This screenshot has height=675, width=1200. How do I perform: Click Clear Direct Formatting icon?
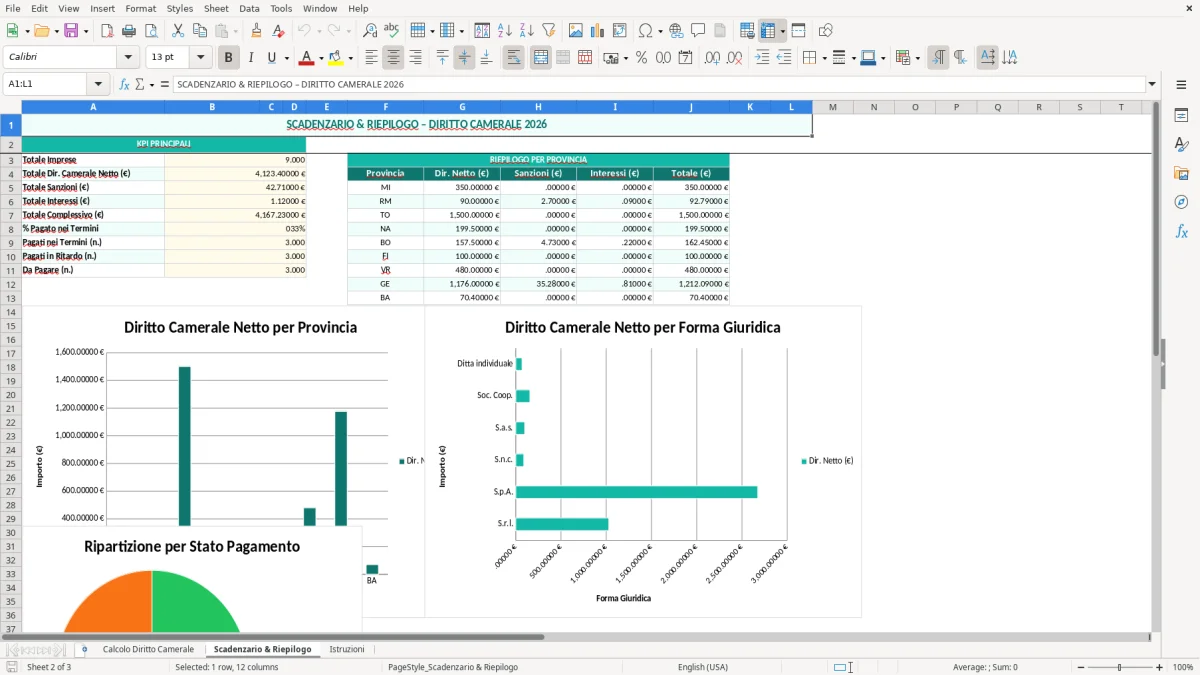[278, 31]
